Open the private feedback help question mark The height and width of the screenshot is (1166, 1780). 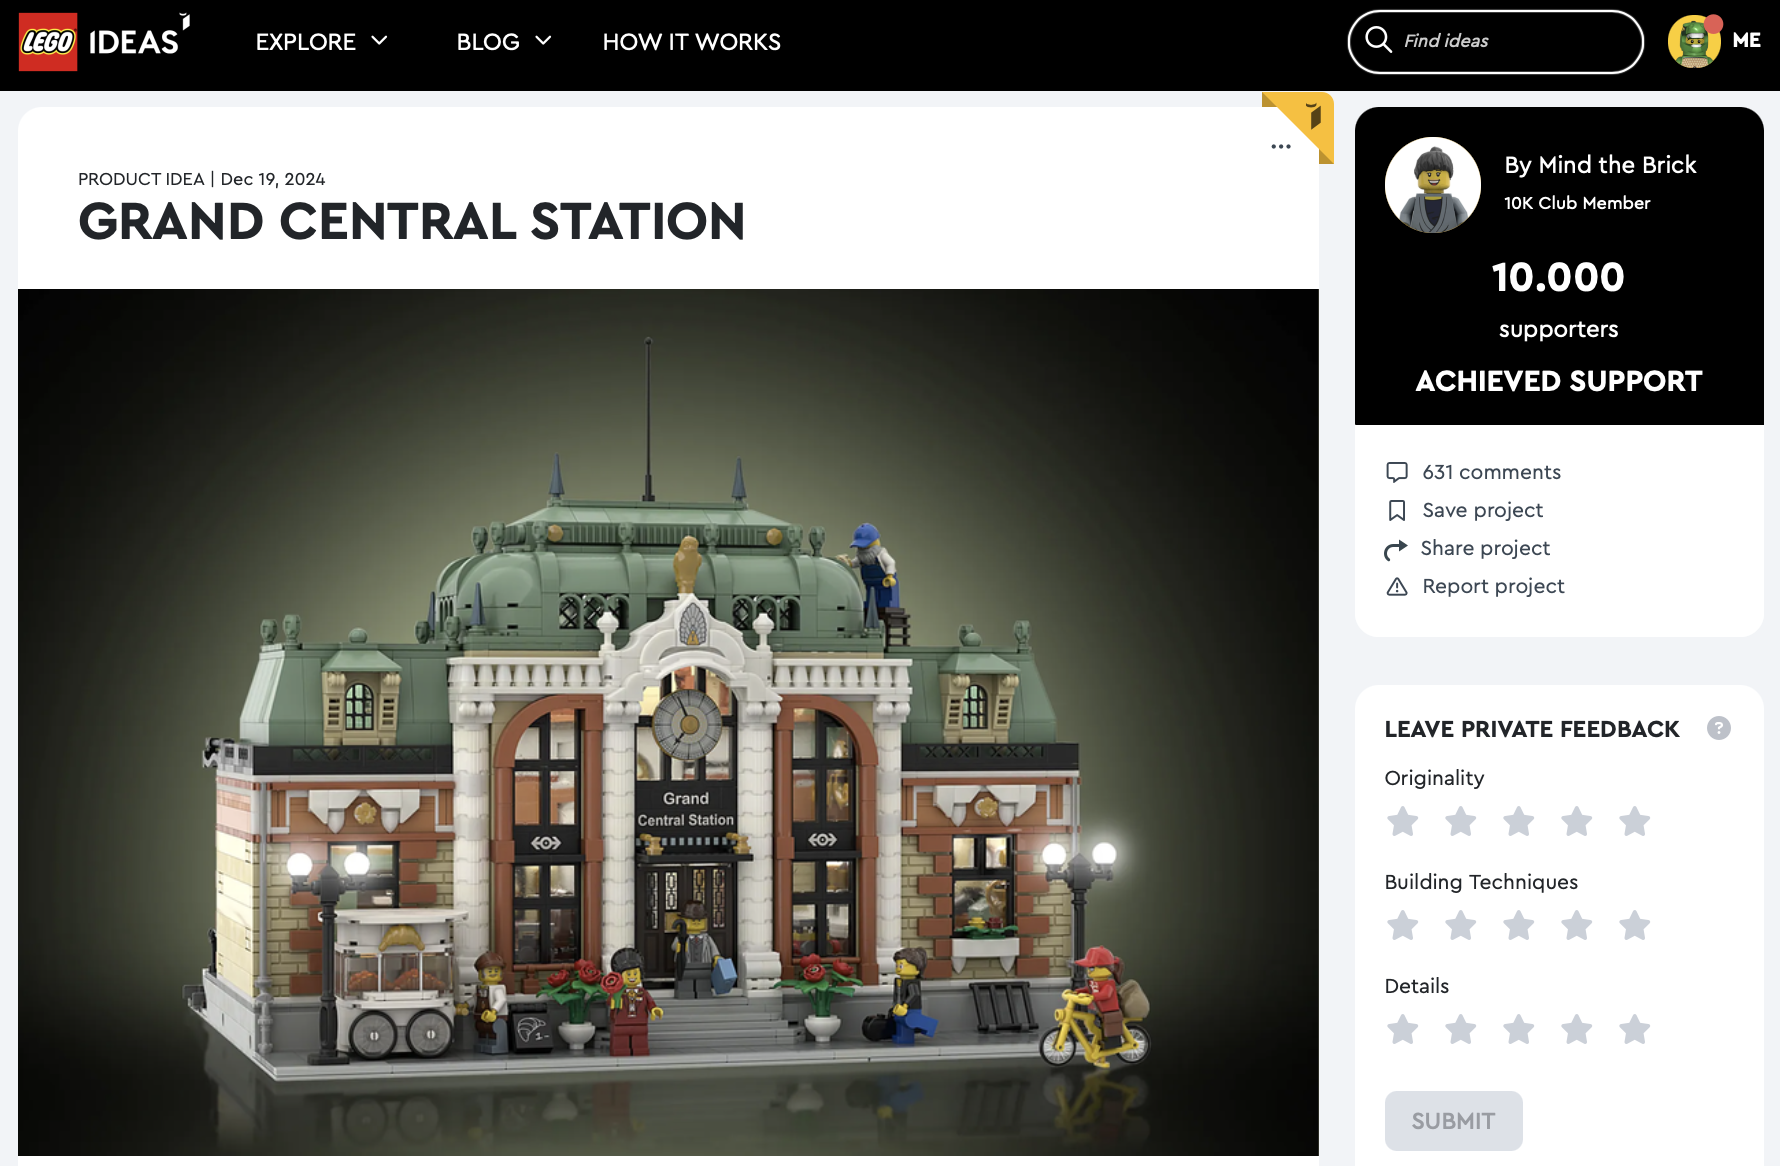pos(1718,728)
